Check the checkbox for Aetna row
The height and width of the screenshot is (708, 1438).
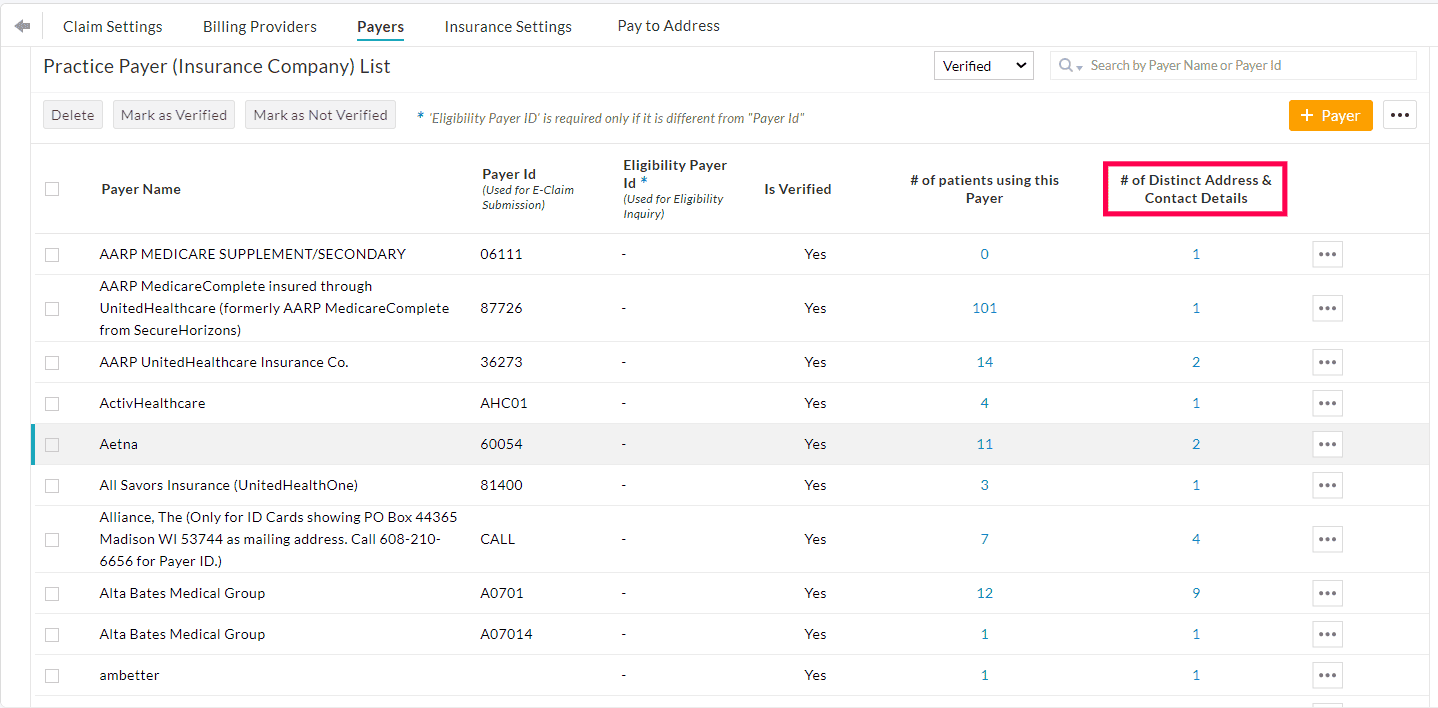(x=52, y=443)
